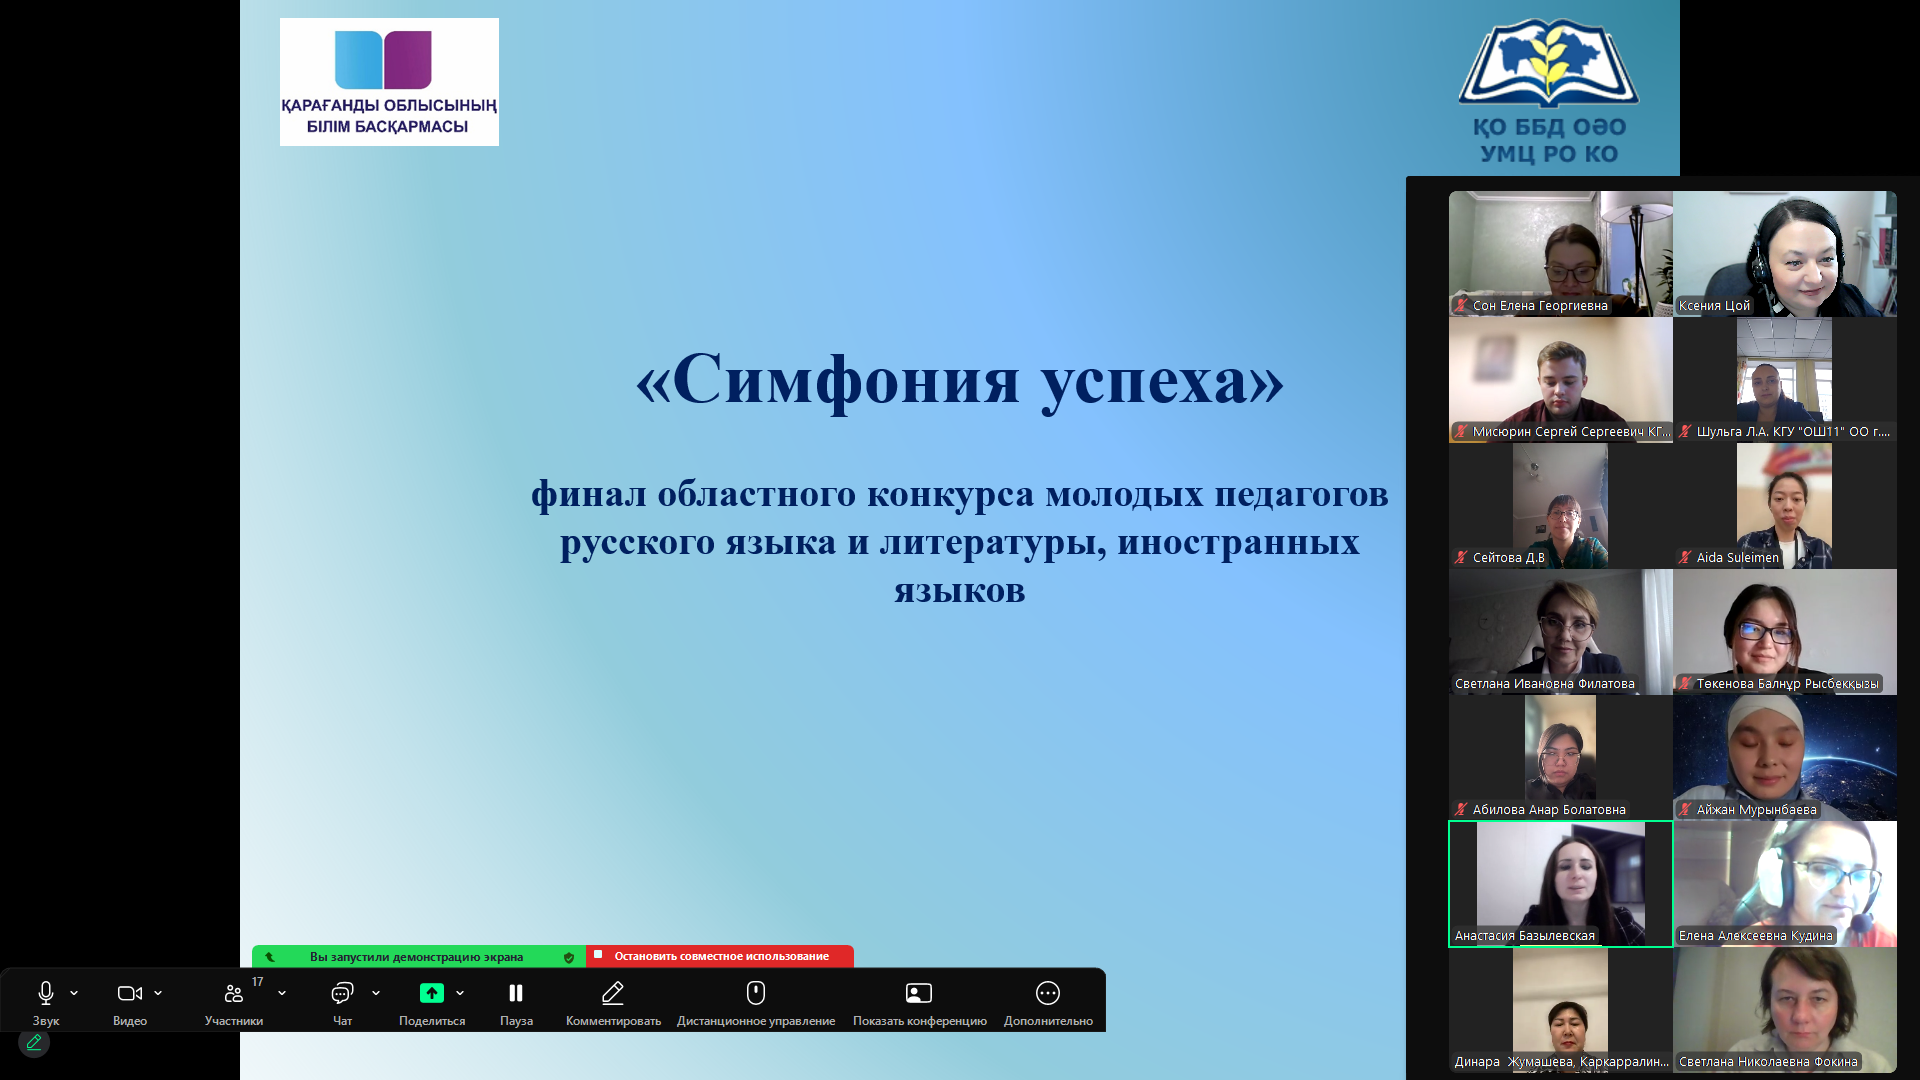Toggle camera using the Видео button
Image resolution: width=1920 pixels, height=1080 pixels.
point(129,994)
